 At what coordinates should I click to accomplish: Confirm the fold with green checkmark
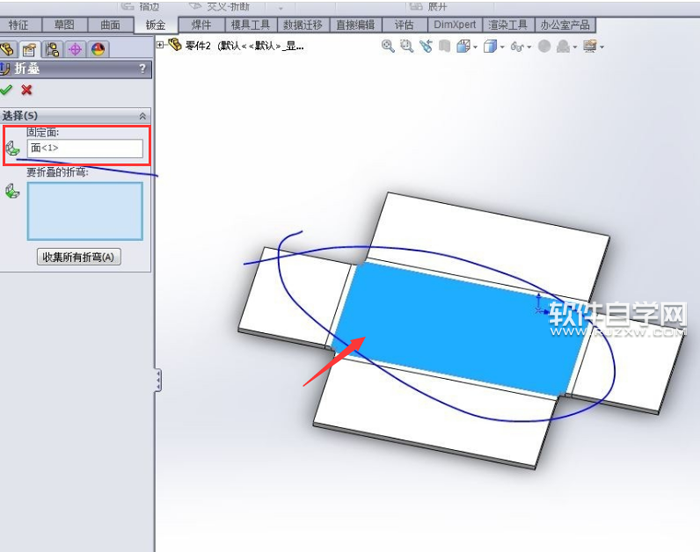tap(6, 90)
